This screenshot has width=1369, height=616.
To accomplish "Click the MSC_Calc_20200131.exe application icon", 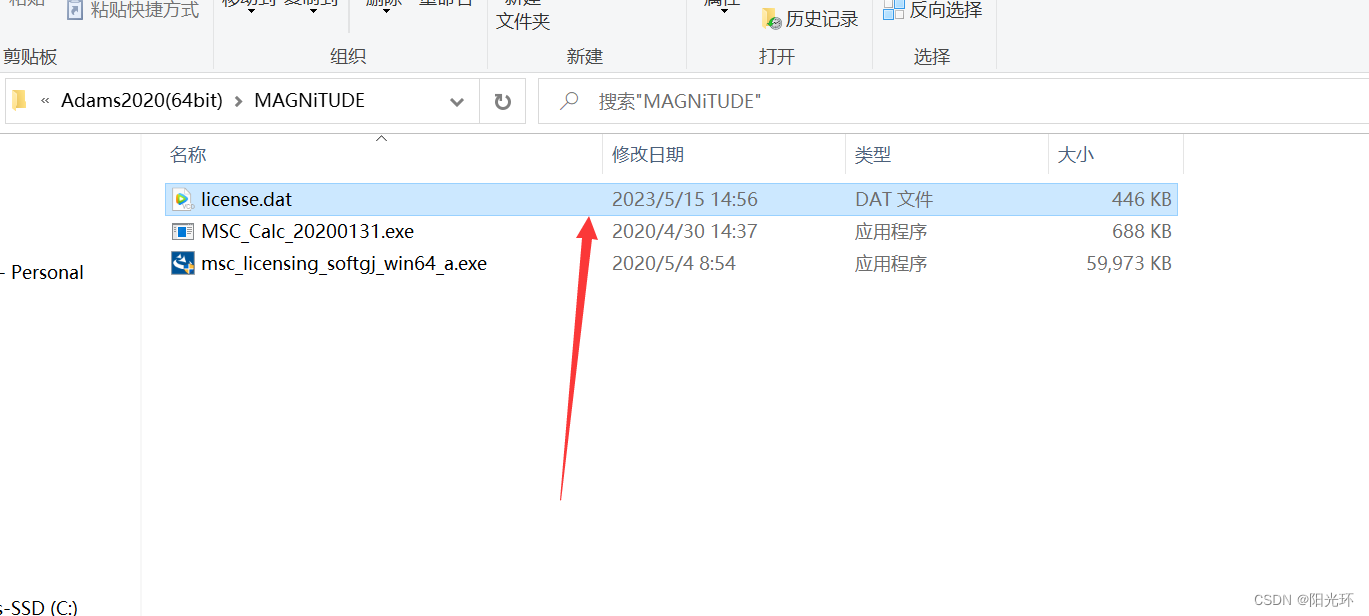I will 182,231.
